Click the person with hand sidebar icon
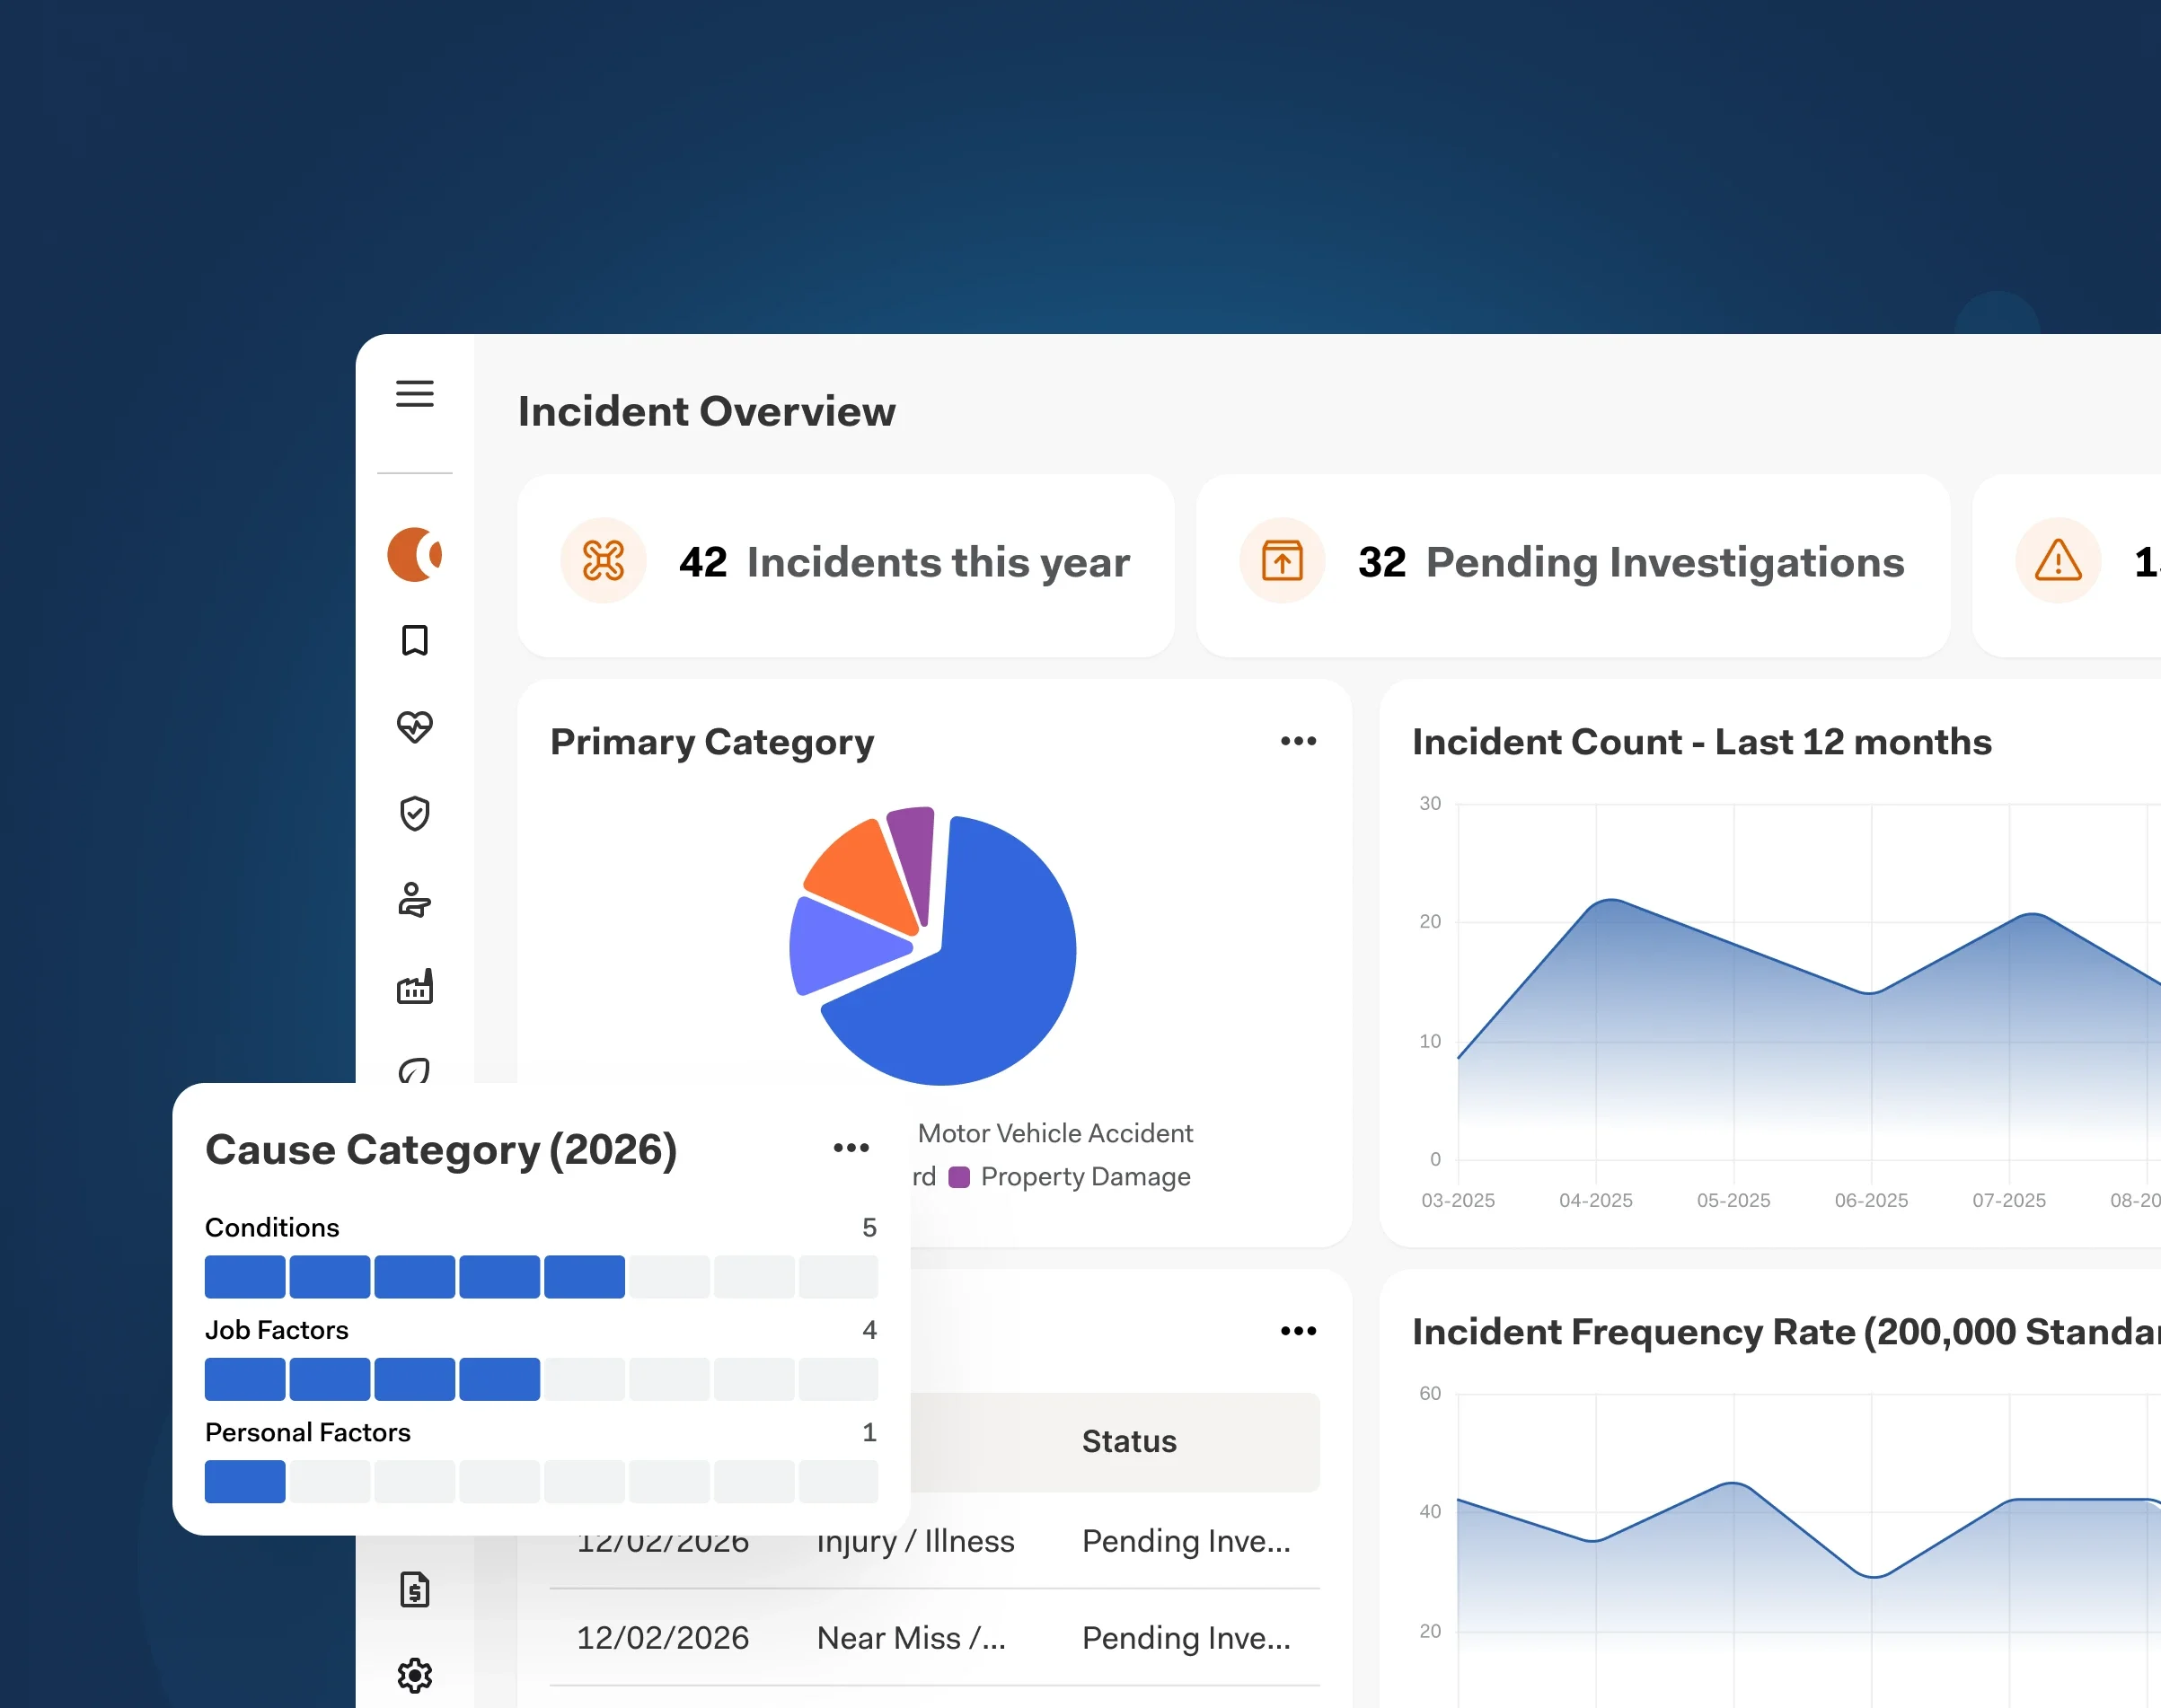 pos(414,900)
